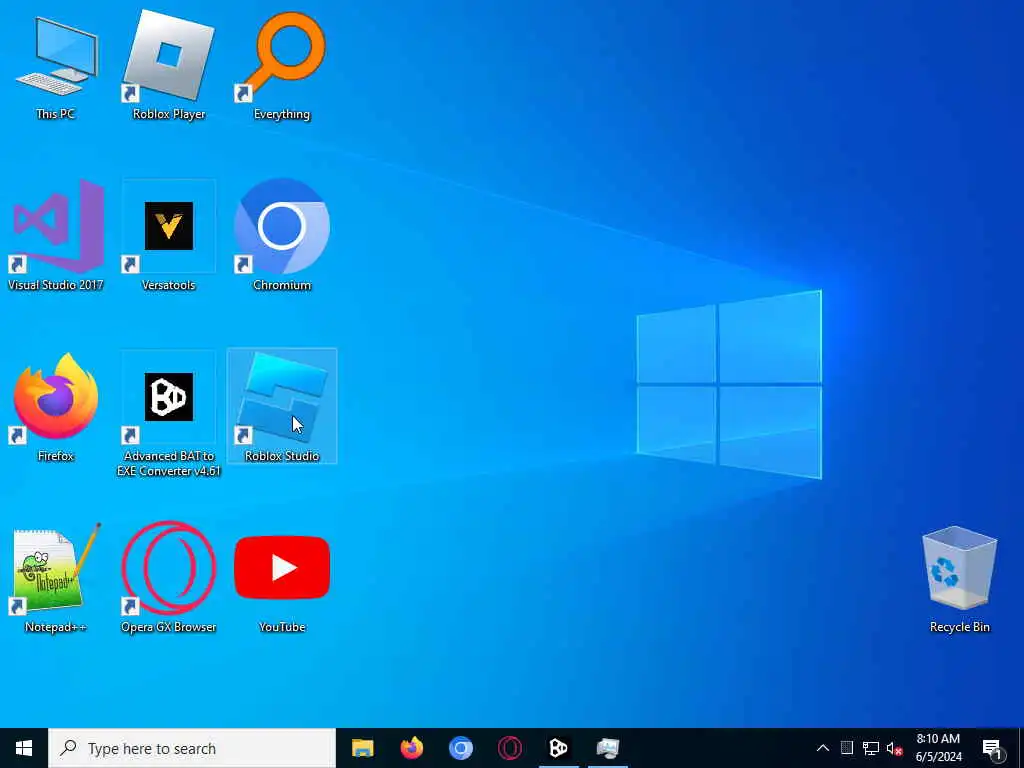1024x768 pixels.
Task: Open the taskbar clock and date
Action: click(938, 748)
